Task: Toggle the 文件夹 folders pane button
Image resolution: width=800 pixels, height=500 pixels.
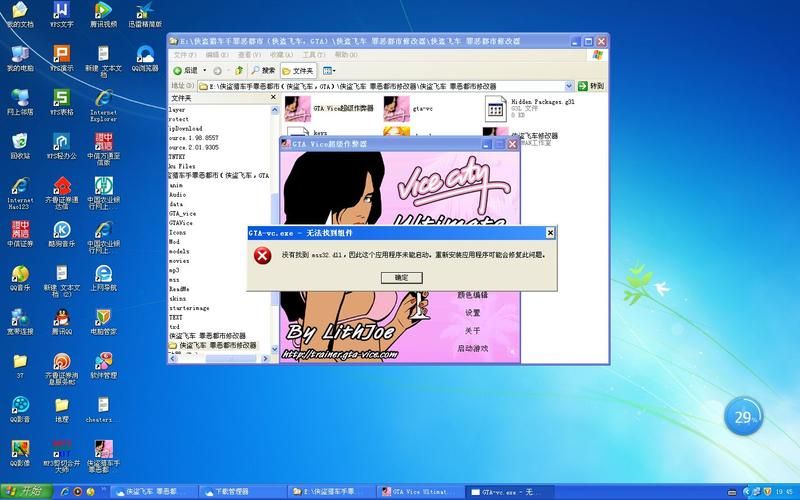Action: pos(298,70)
